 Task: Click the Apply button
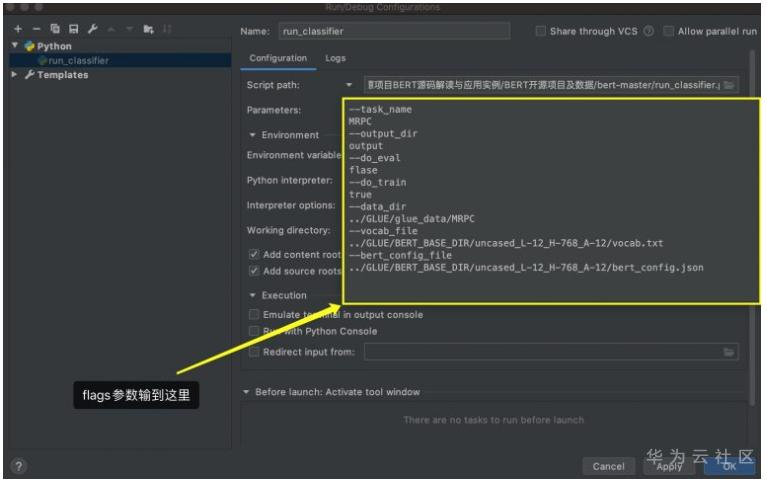click(669, 466)
